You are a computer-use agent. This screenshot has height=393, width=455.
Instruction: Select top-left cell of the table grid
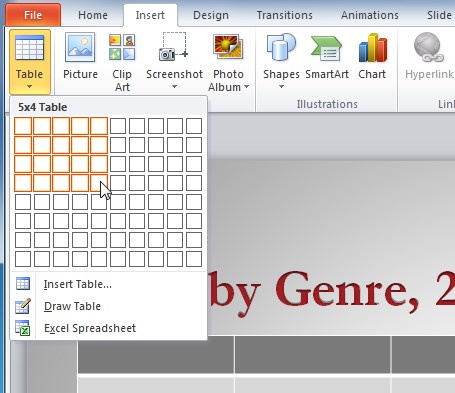23,126
